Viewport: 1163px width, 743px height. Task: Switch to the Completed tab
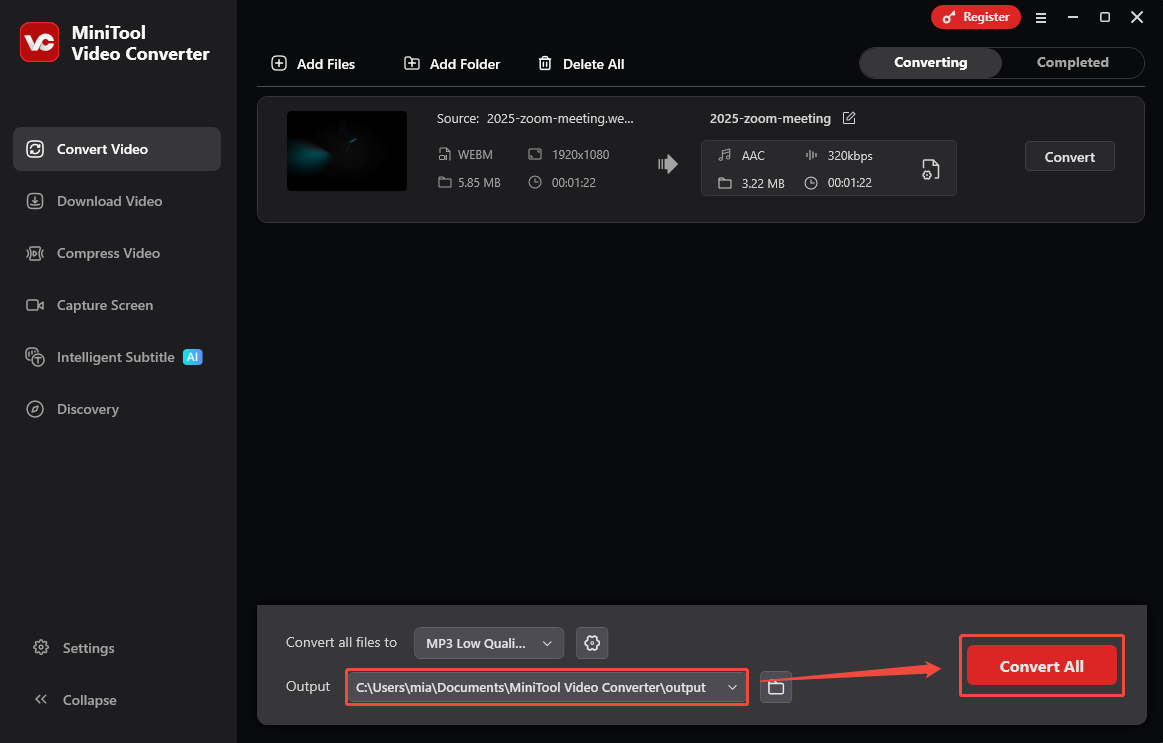tap(1072, 62)
